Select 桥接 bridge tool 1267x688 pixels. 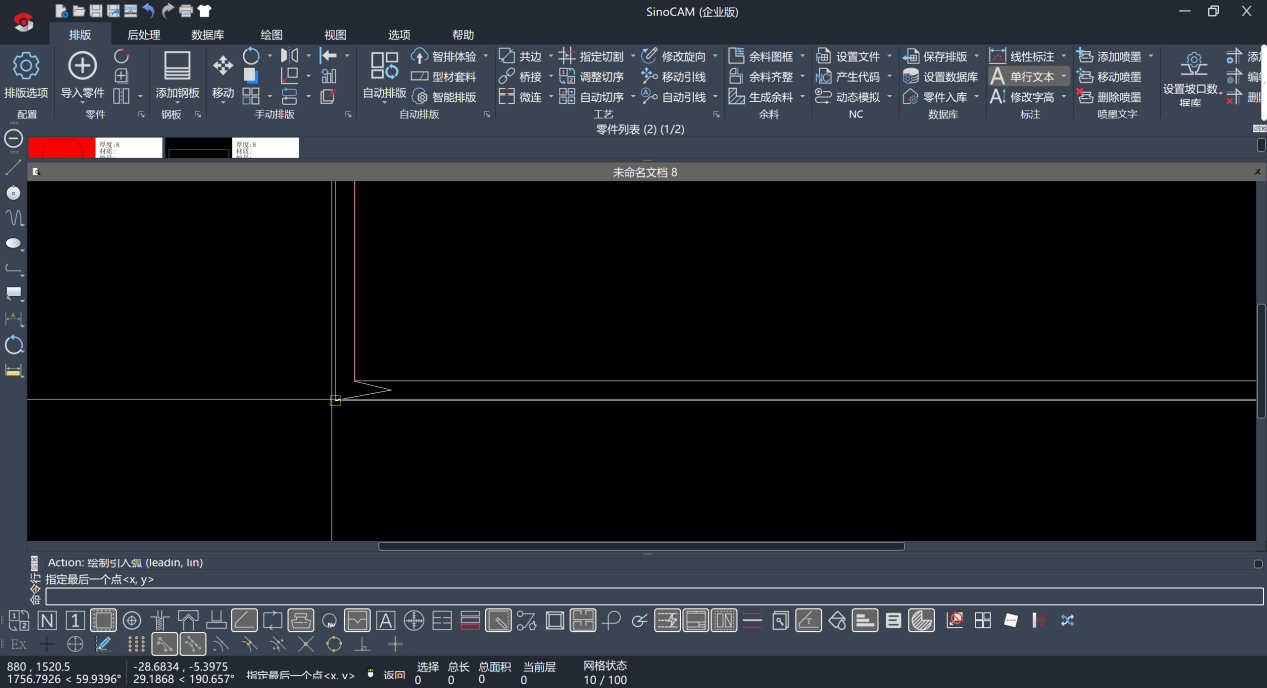(520, 77)
